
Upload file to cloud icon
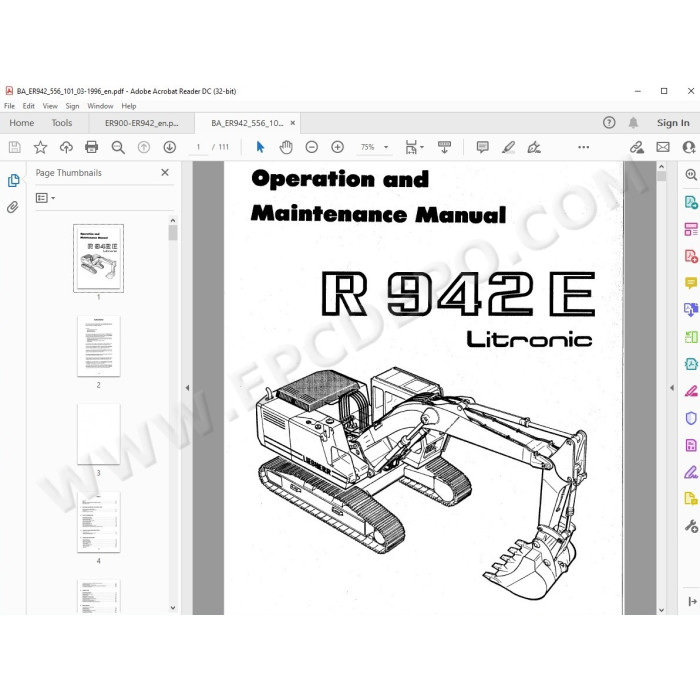click(66, 147)
